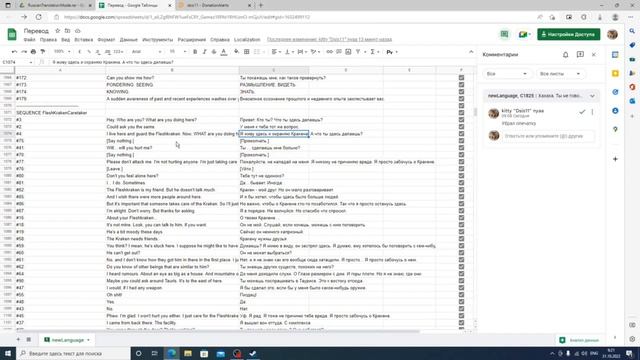640x360 pixels.
Task: Open the cell borders tool
Action: [x=247, y=52]
